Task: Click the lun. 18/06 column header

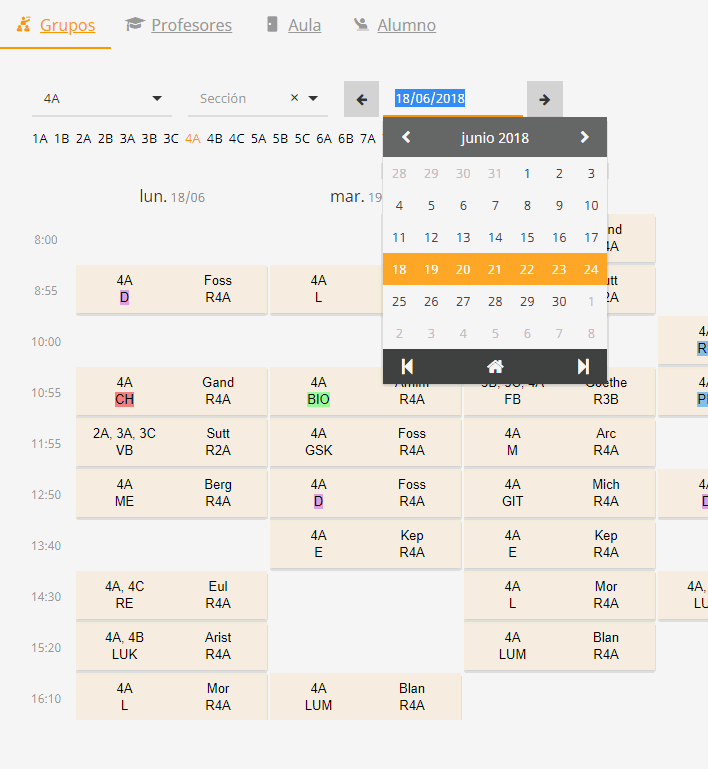Action: pos(172,197)
